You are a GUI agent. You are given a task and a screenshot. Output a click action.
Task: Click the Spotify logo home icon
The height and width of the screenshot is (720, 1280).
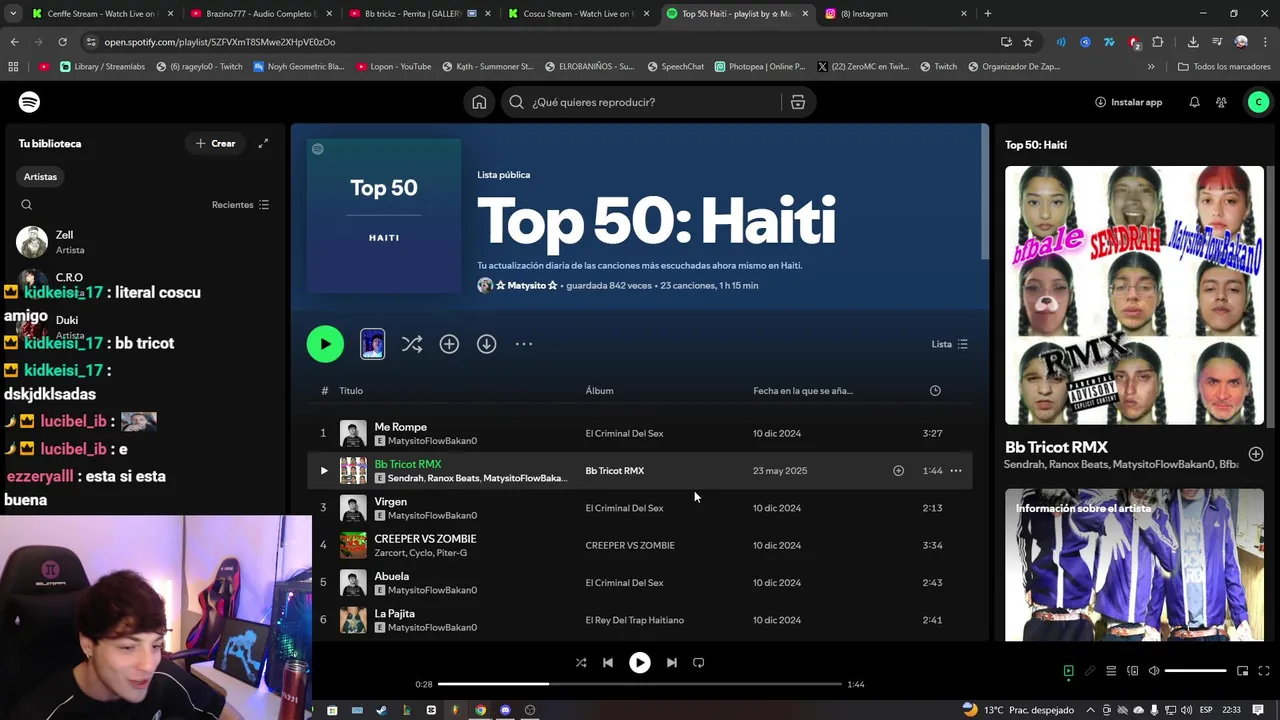(x=29, y=102)
